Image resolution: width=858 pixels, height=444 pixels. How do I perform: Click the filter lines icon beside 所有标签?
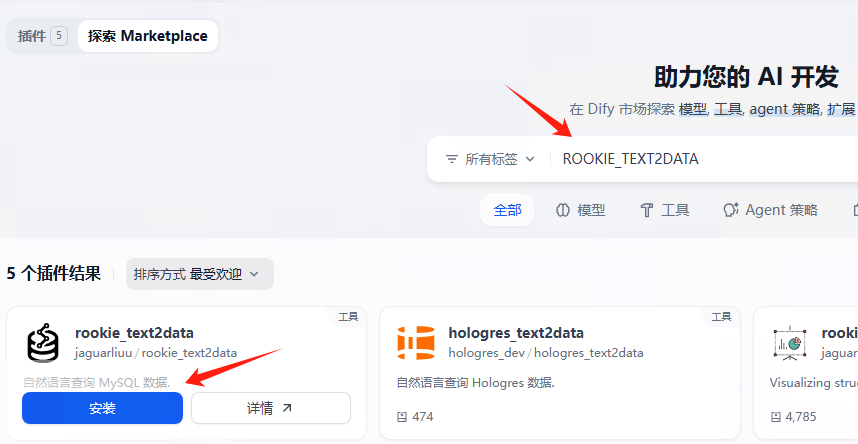pyautogui.click(x=451, y=159)
